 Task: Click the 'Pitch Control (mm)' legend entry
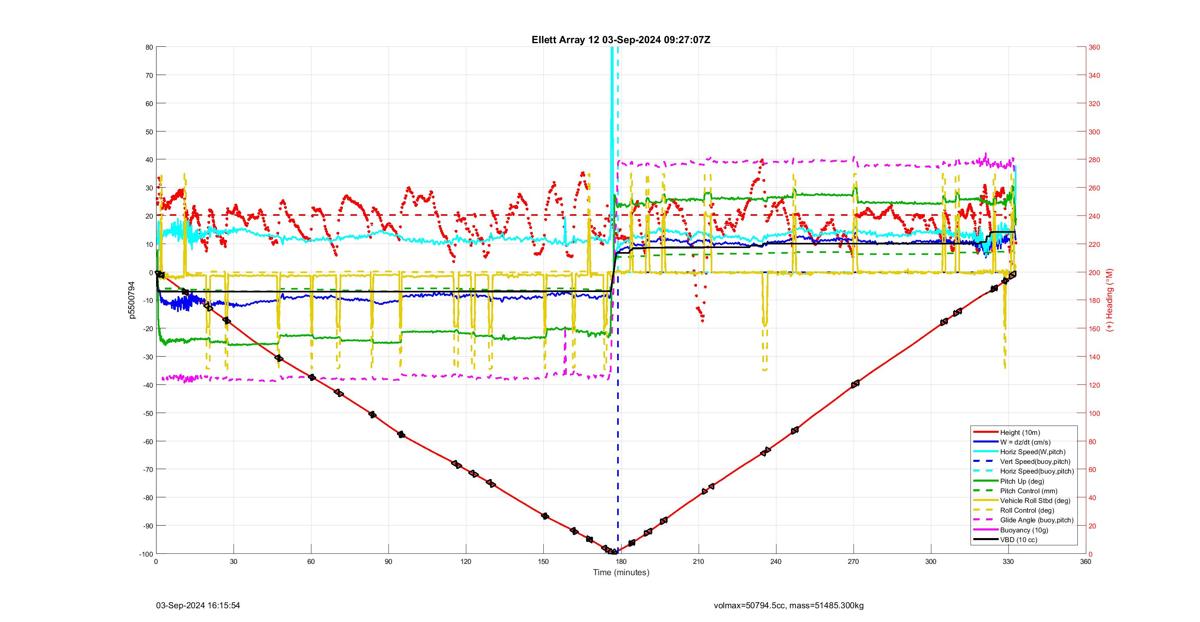[1029, 491]
